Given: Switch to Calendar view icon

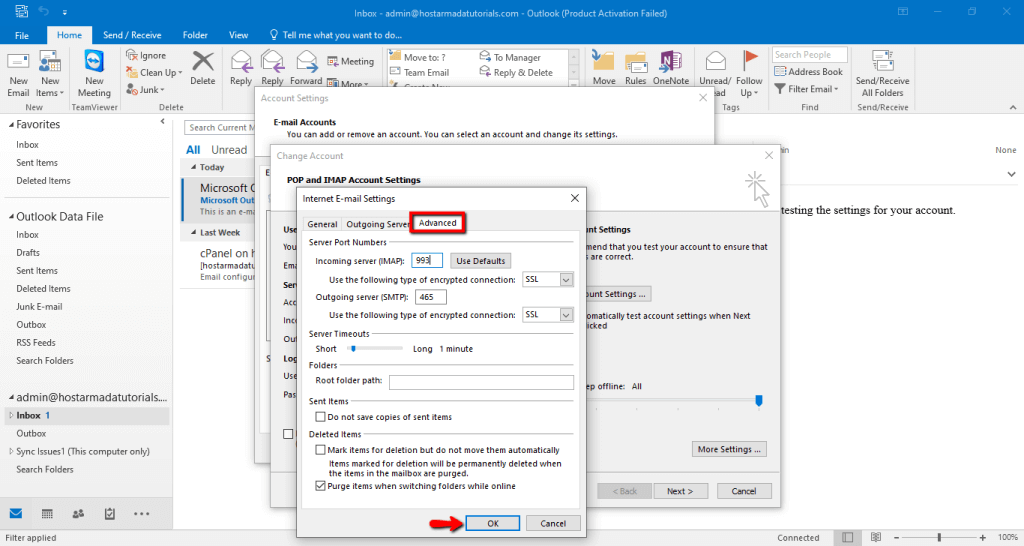Looking at the screenshot, I should [x=47, y=514].
